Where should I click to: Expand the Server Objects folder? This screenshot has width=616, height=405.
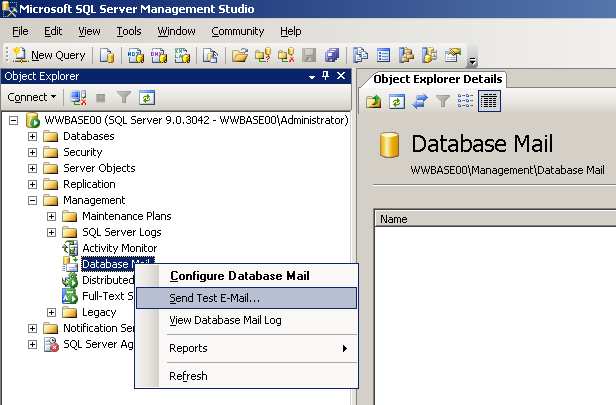32,169
